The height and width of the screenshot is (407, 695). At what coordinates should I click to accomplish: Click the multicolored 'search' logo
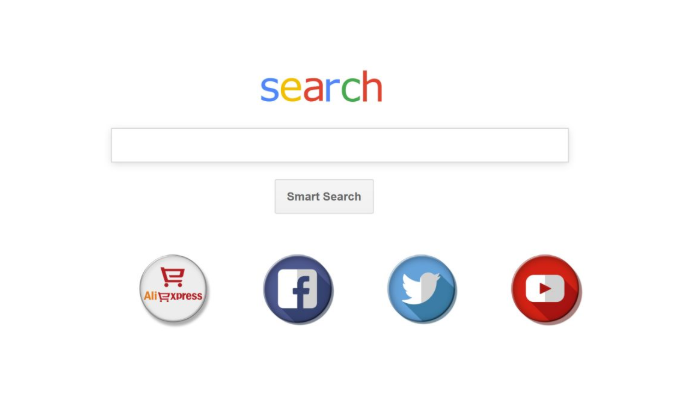click(321, 86)
